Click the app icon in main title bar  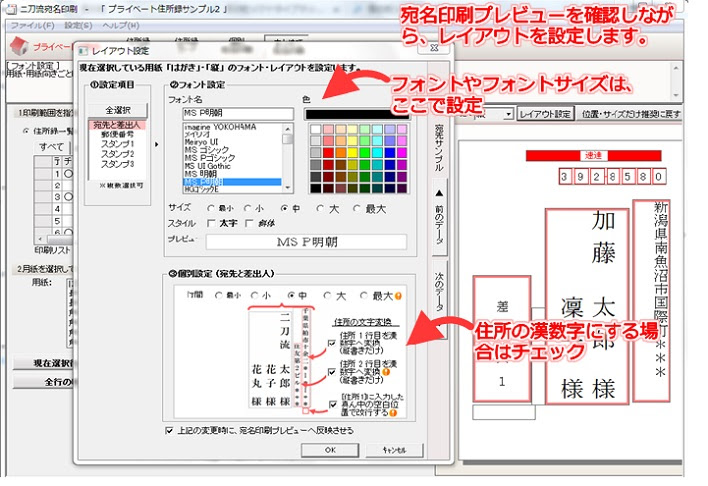11,9
